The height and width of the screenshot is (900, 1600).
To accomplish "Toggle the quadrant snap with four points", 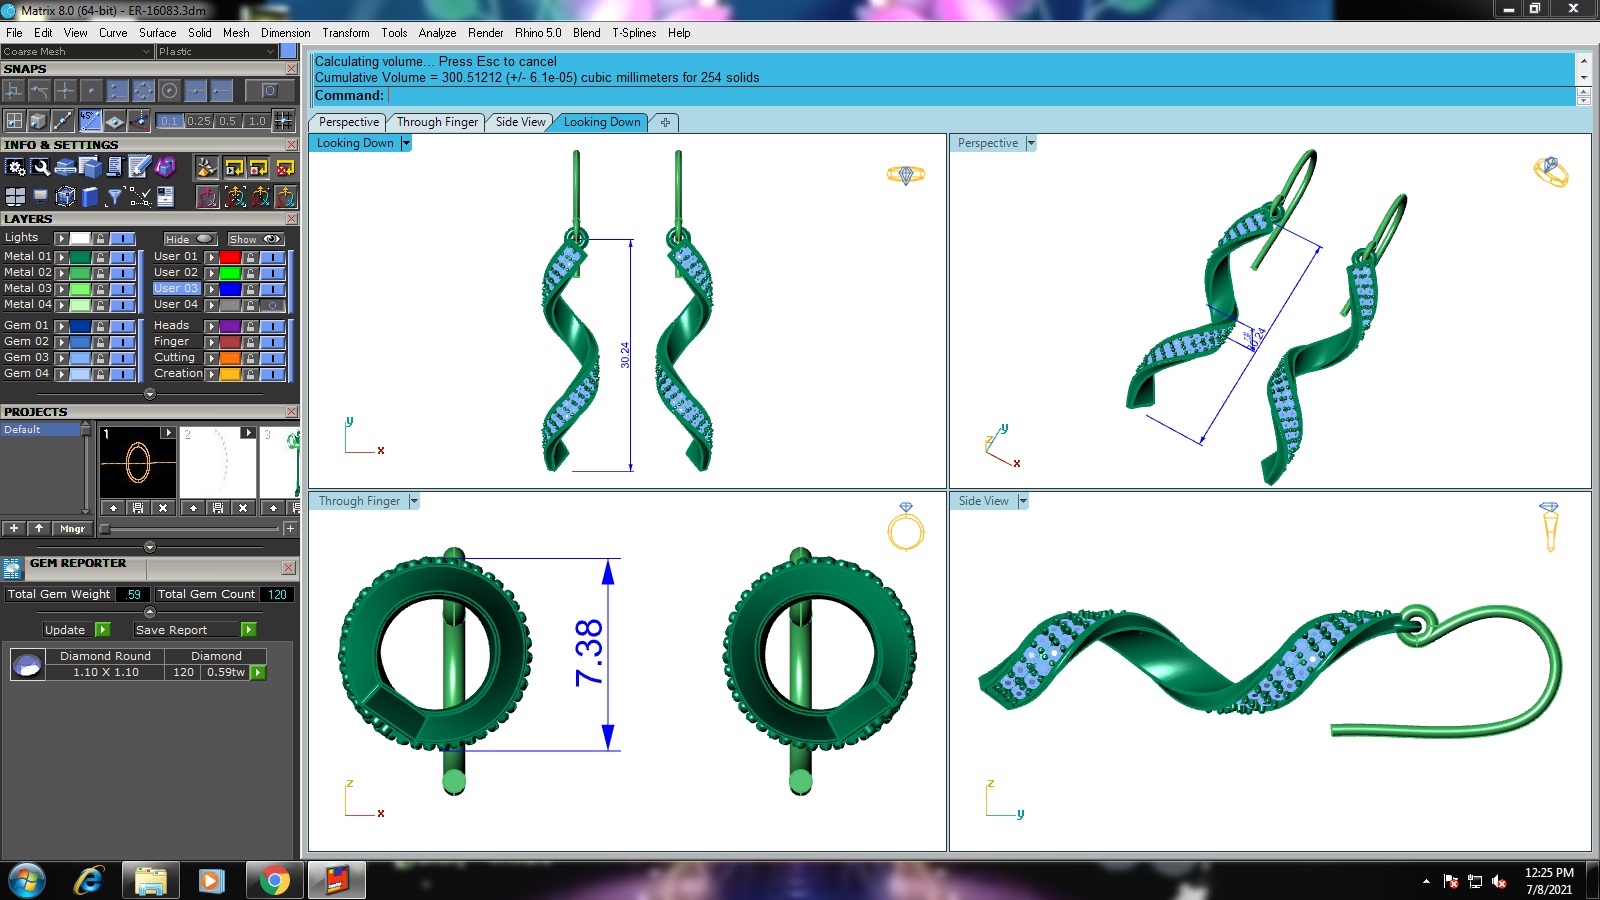I will coord(144,91).
